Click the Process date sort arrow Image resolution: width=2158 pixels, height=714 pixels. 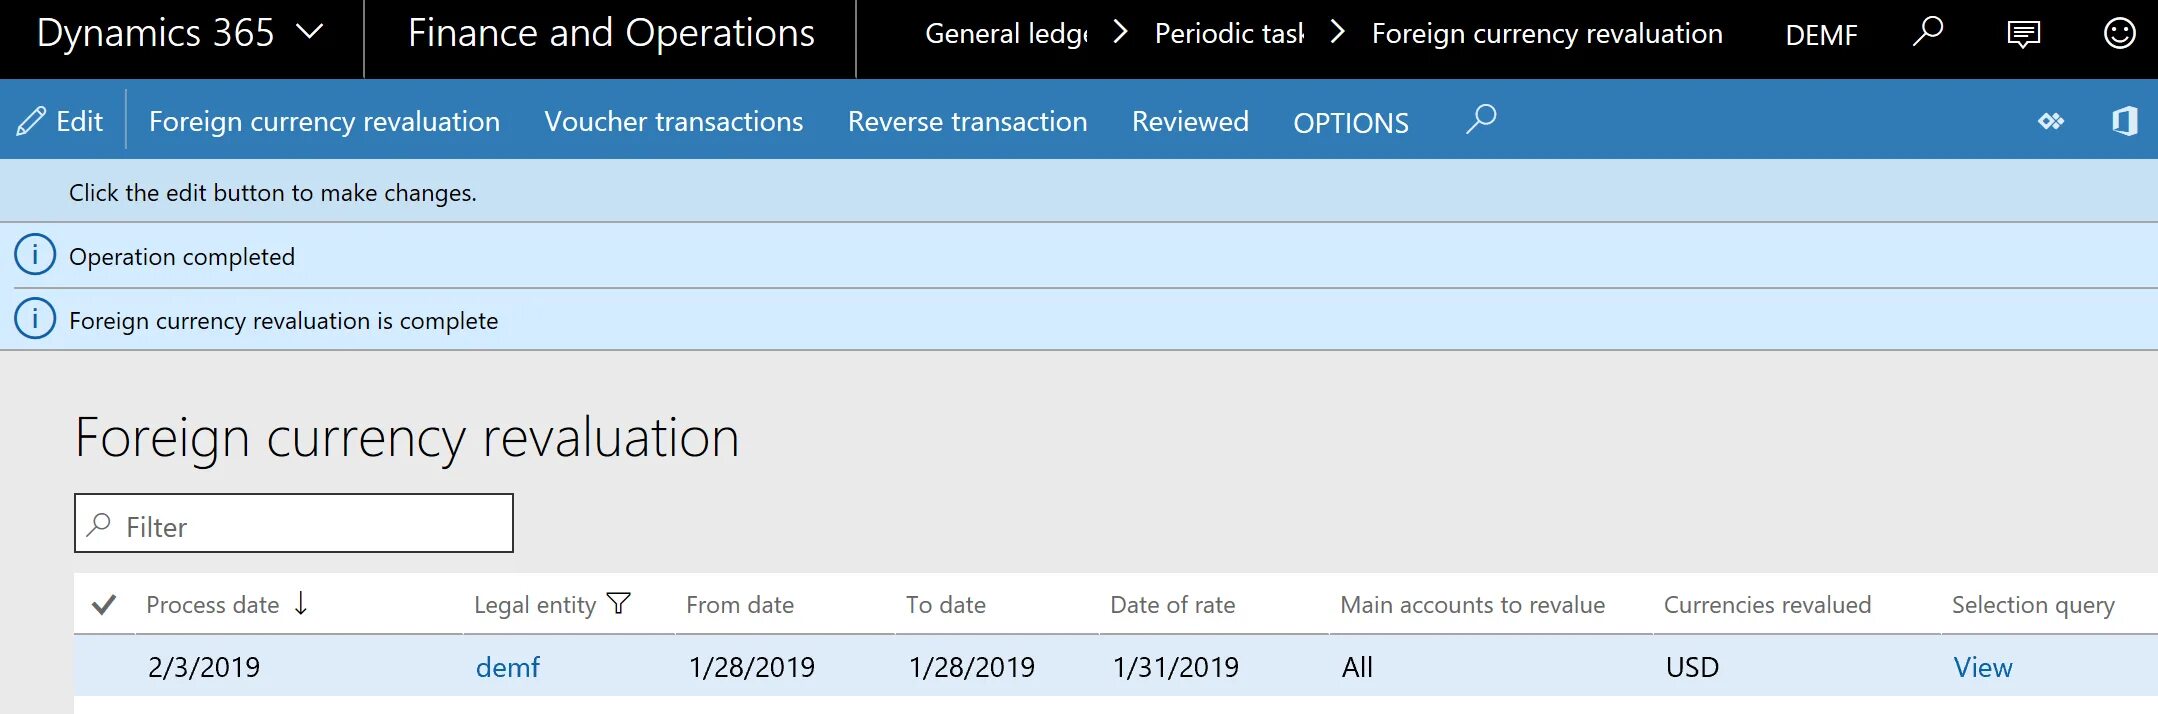point(301,603)
